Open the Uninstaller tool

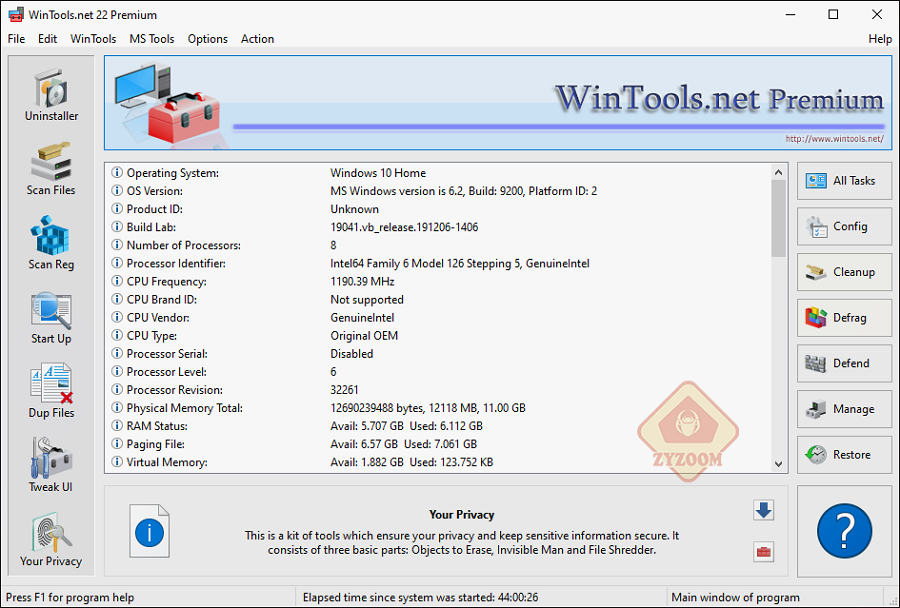click(x=51, y=95)
